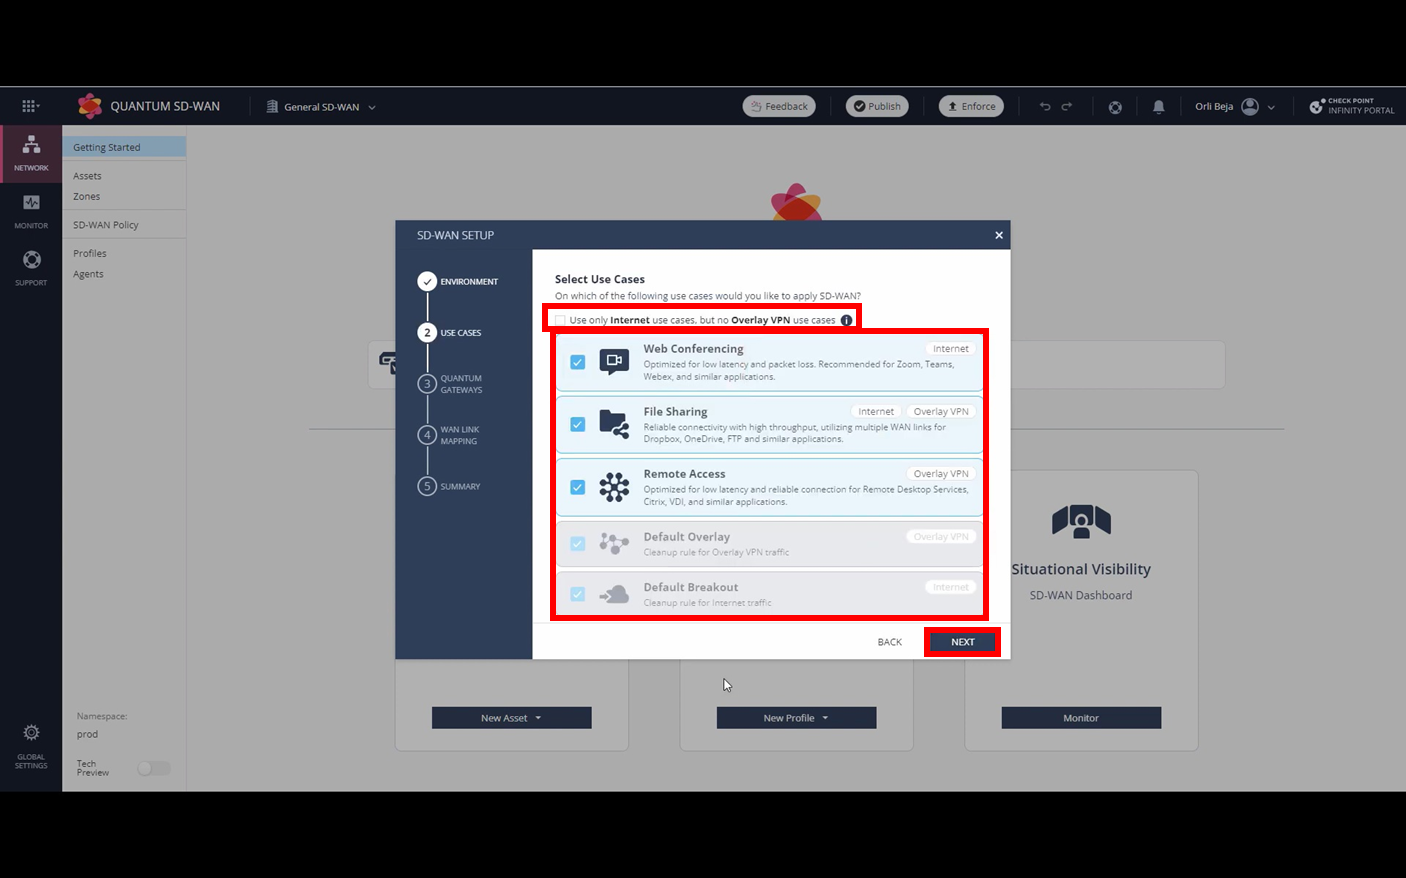The width and height of the screenshot is (1406, 878).
Task: Close the SD-WAN Setup dialog
Action: coord(999,235)
